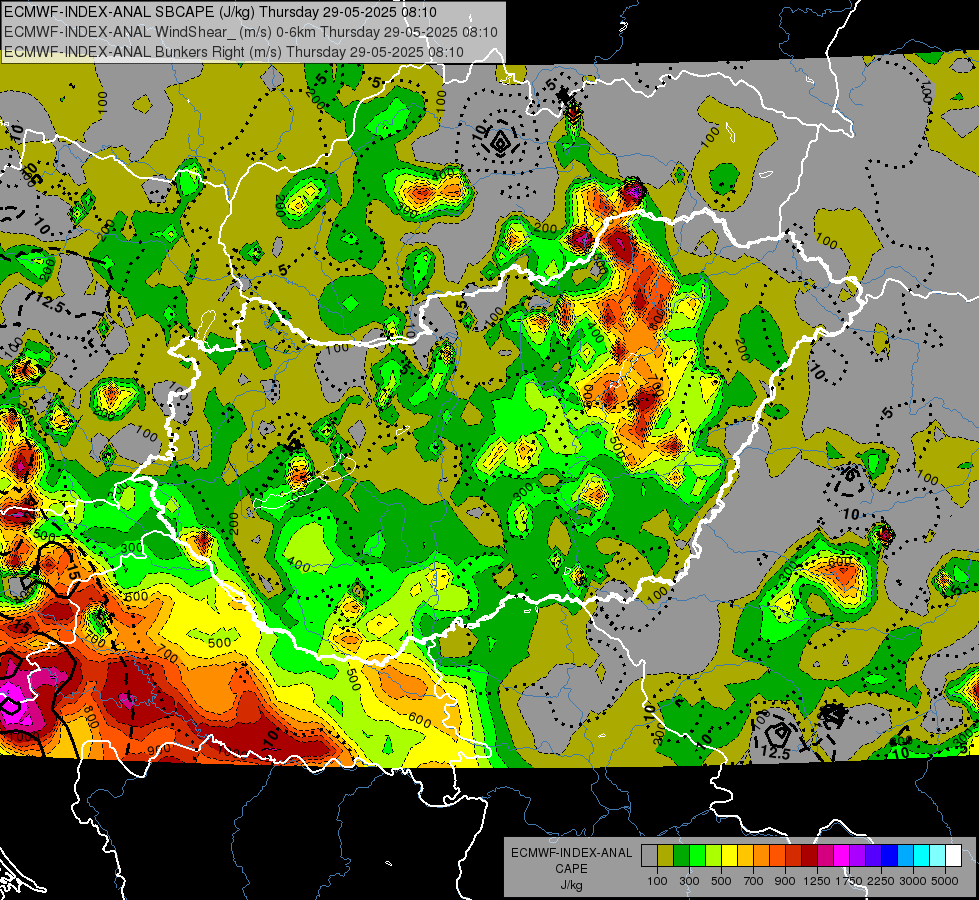Select the pure yellow legend swatch
This screenshot has width=979, height=900.
729,856
